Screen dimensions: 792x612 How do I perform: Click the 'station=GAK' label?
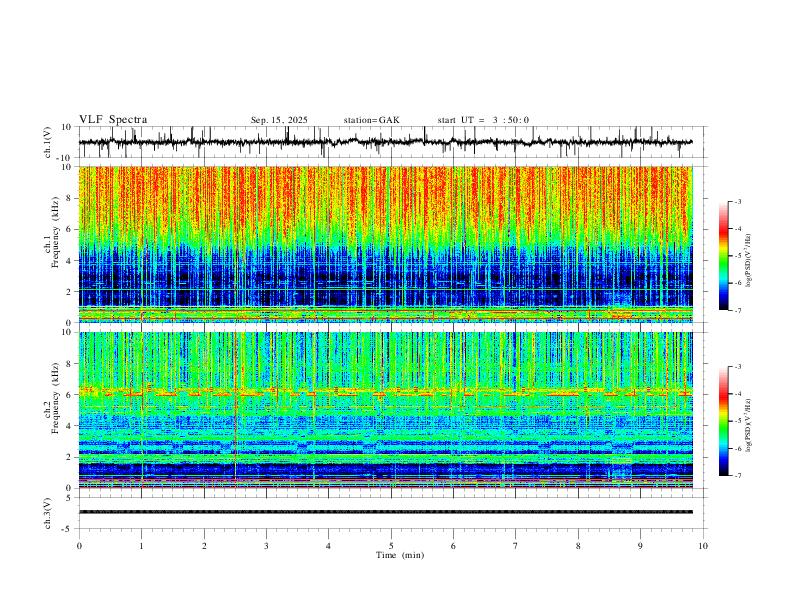(x=371, y=120)
